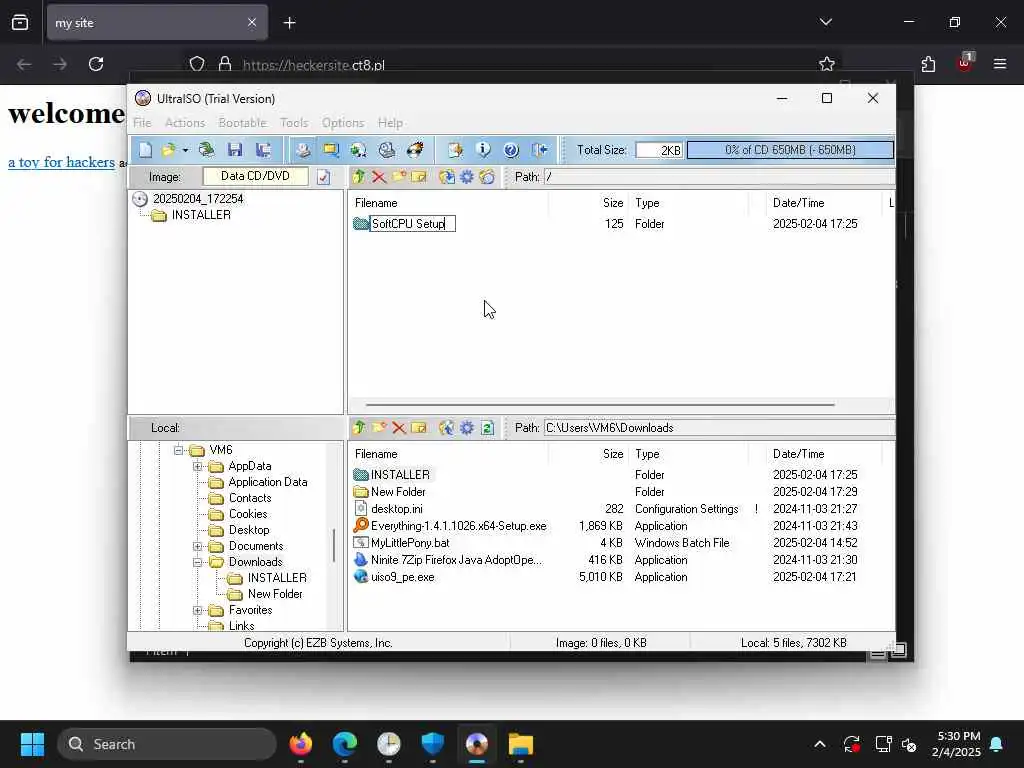Click the Local Path field C:\Users\VM6\Downloads

click(719, 428)
